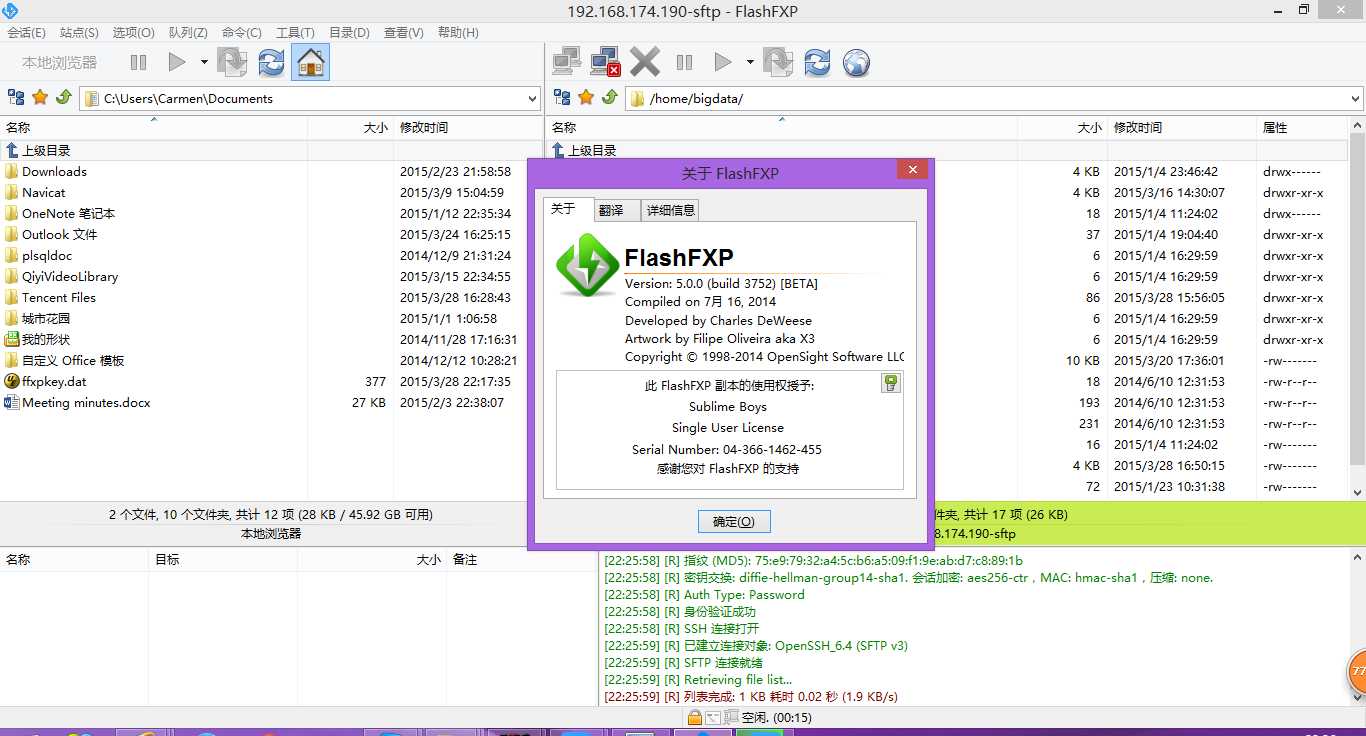Close the 关于 FlashFXP dialog
This screenshot has width=1366, height=736.
click(912, 171)
